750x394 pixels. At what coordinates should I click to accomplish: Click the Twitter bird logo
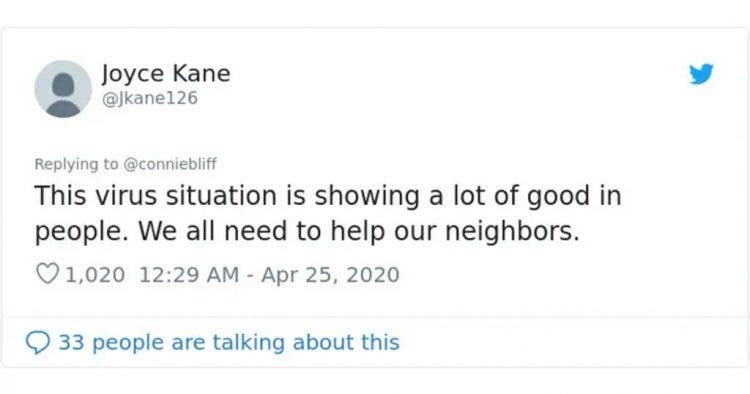click(701, 74)
